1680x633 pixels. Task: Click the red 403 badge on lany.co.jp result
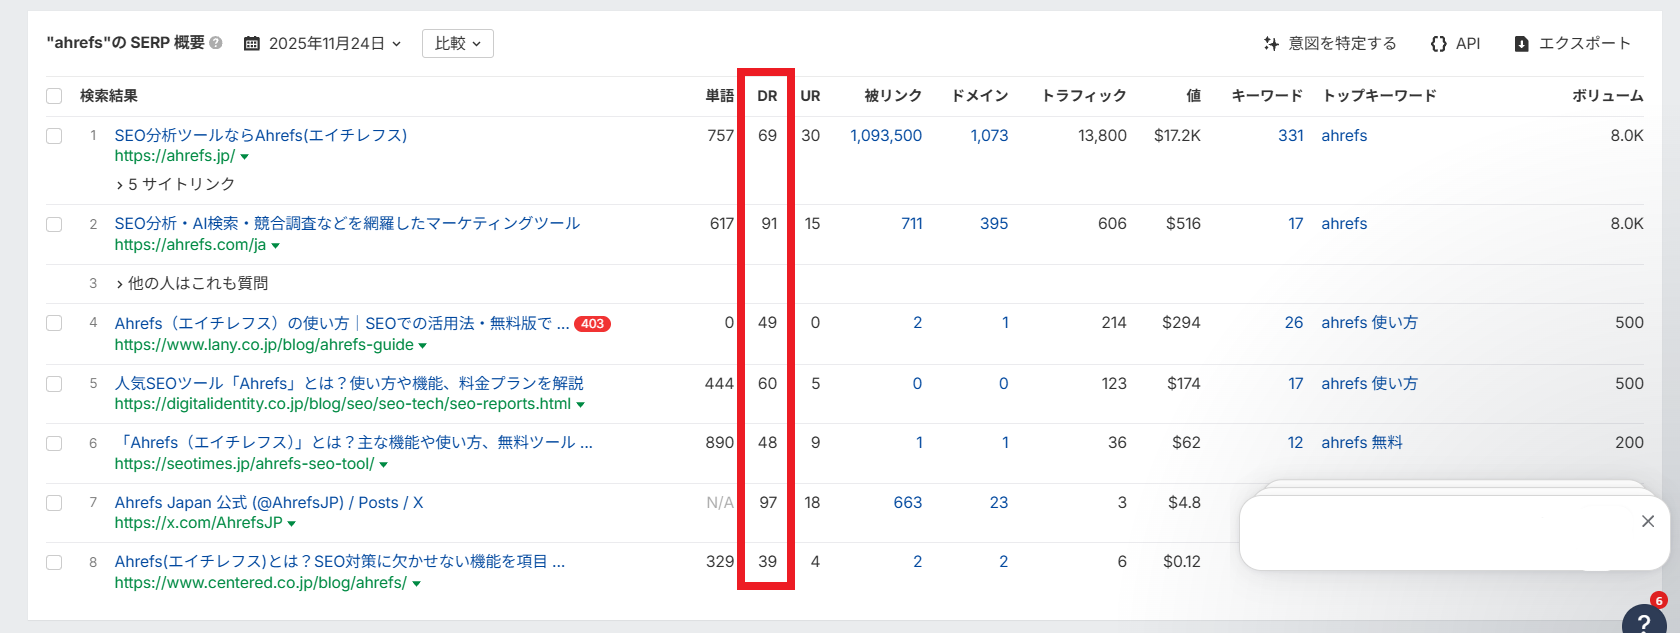[592, 324]
